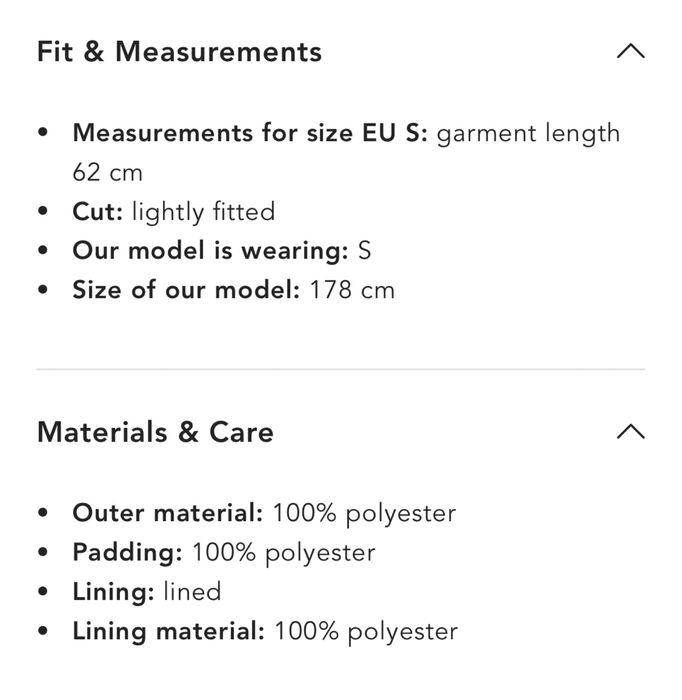Viewport: 682px width, 700px height.
Task: Click the padding's "100% polyester" value
Action: [284, 552]
